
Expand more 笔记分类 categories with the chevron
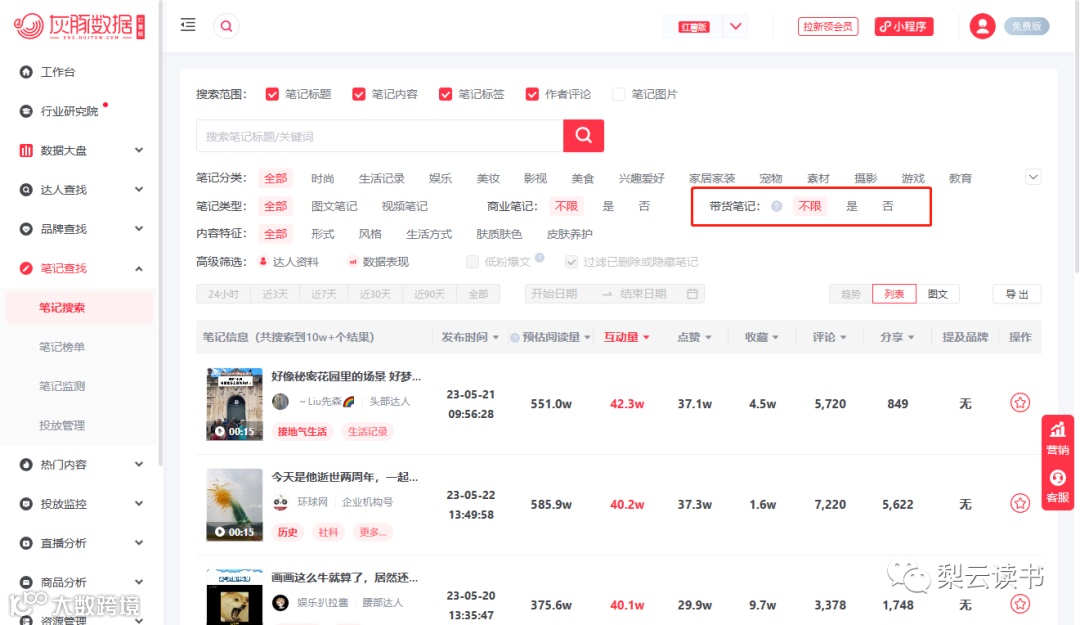pyautogui.click(x=1032, y=177)
